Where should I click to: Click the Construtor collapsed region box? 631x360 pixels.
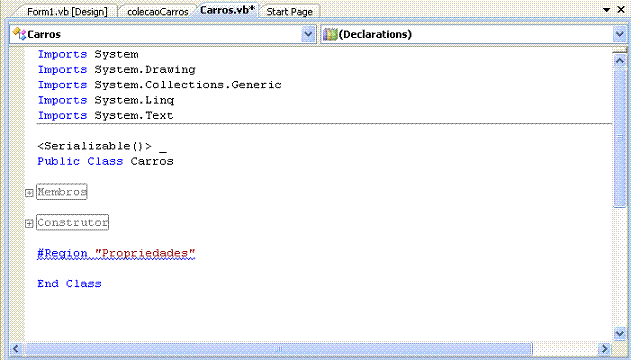(x=72, y=222)
